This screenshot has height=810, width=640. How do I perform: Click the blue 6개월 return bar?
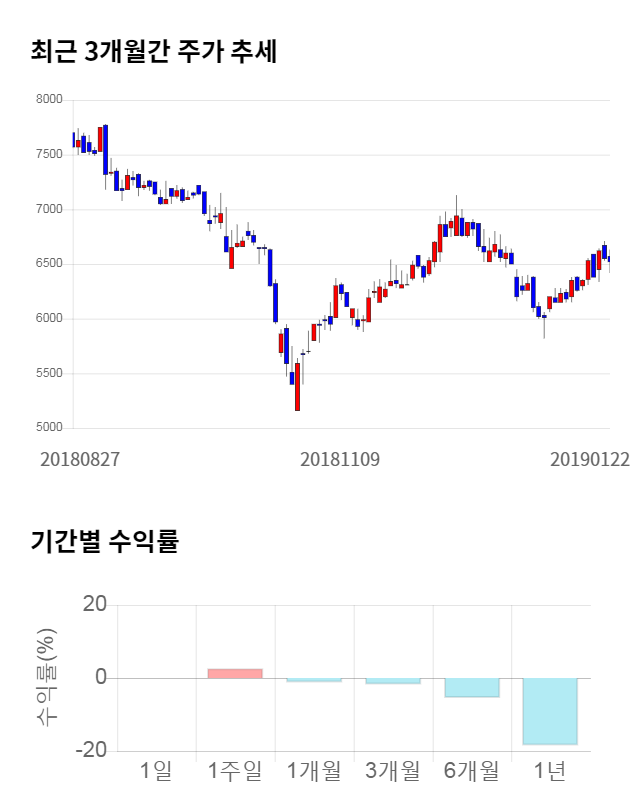click(472, 687)
